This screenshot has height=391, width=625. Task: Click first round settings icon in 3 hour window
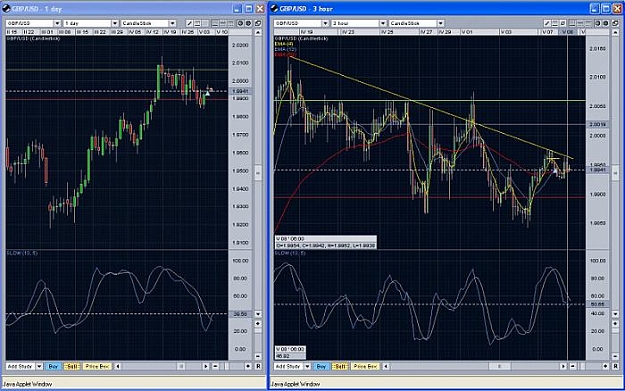click(597, 23)
